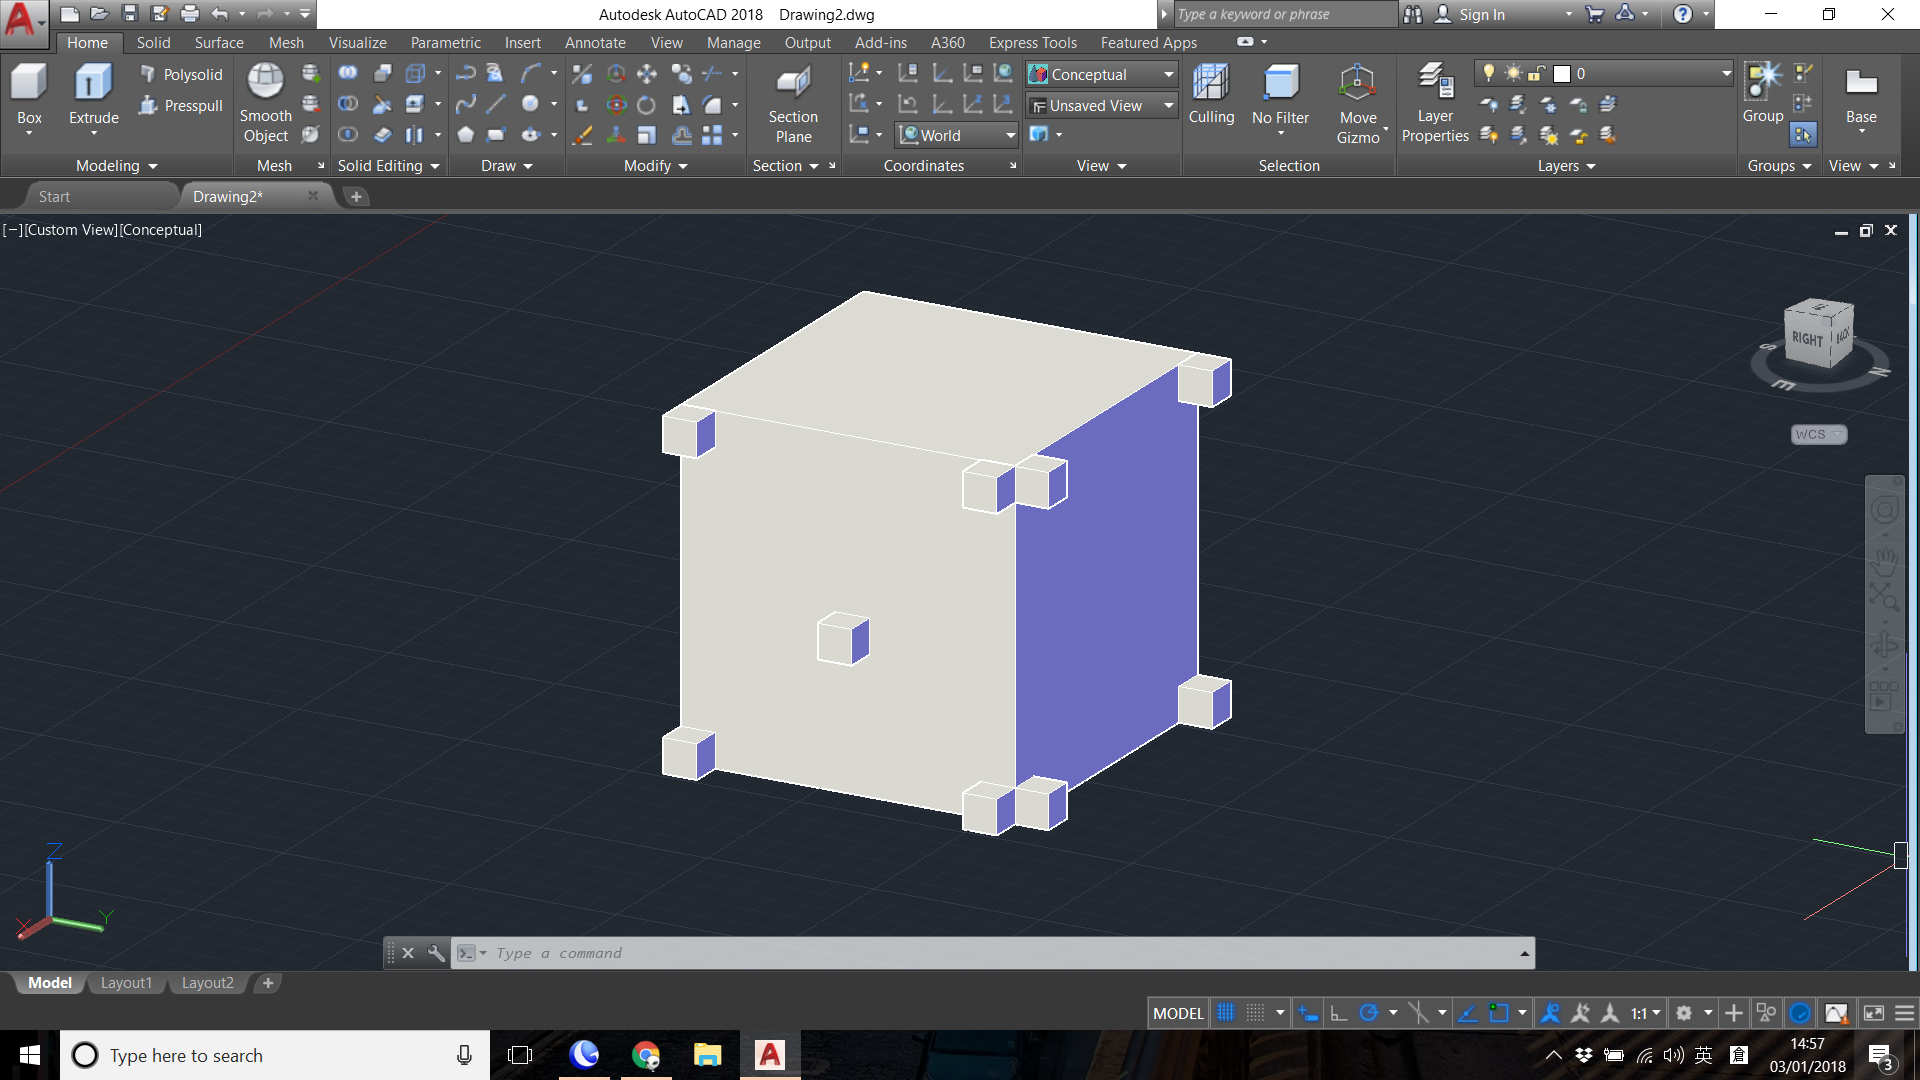This screenshot has width=1920, height=1080.
Task: Pick the Line tool in Draw panel
Action: click(496, 104)
